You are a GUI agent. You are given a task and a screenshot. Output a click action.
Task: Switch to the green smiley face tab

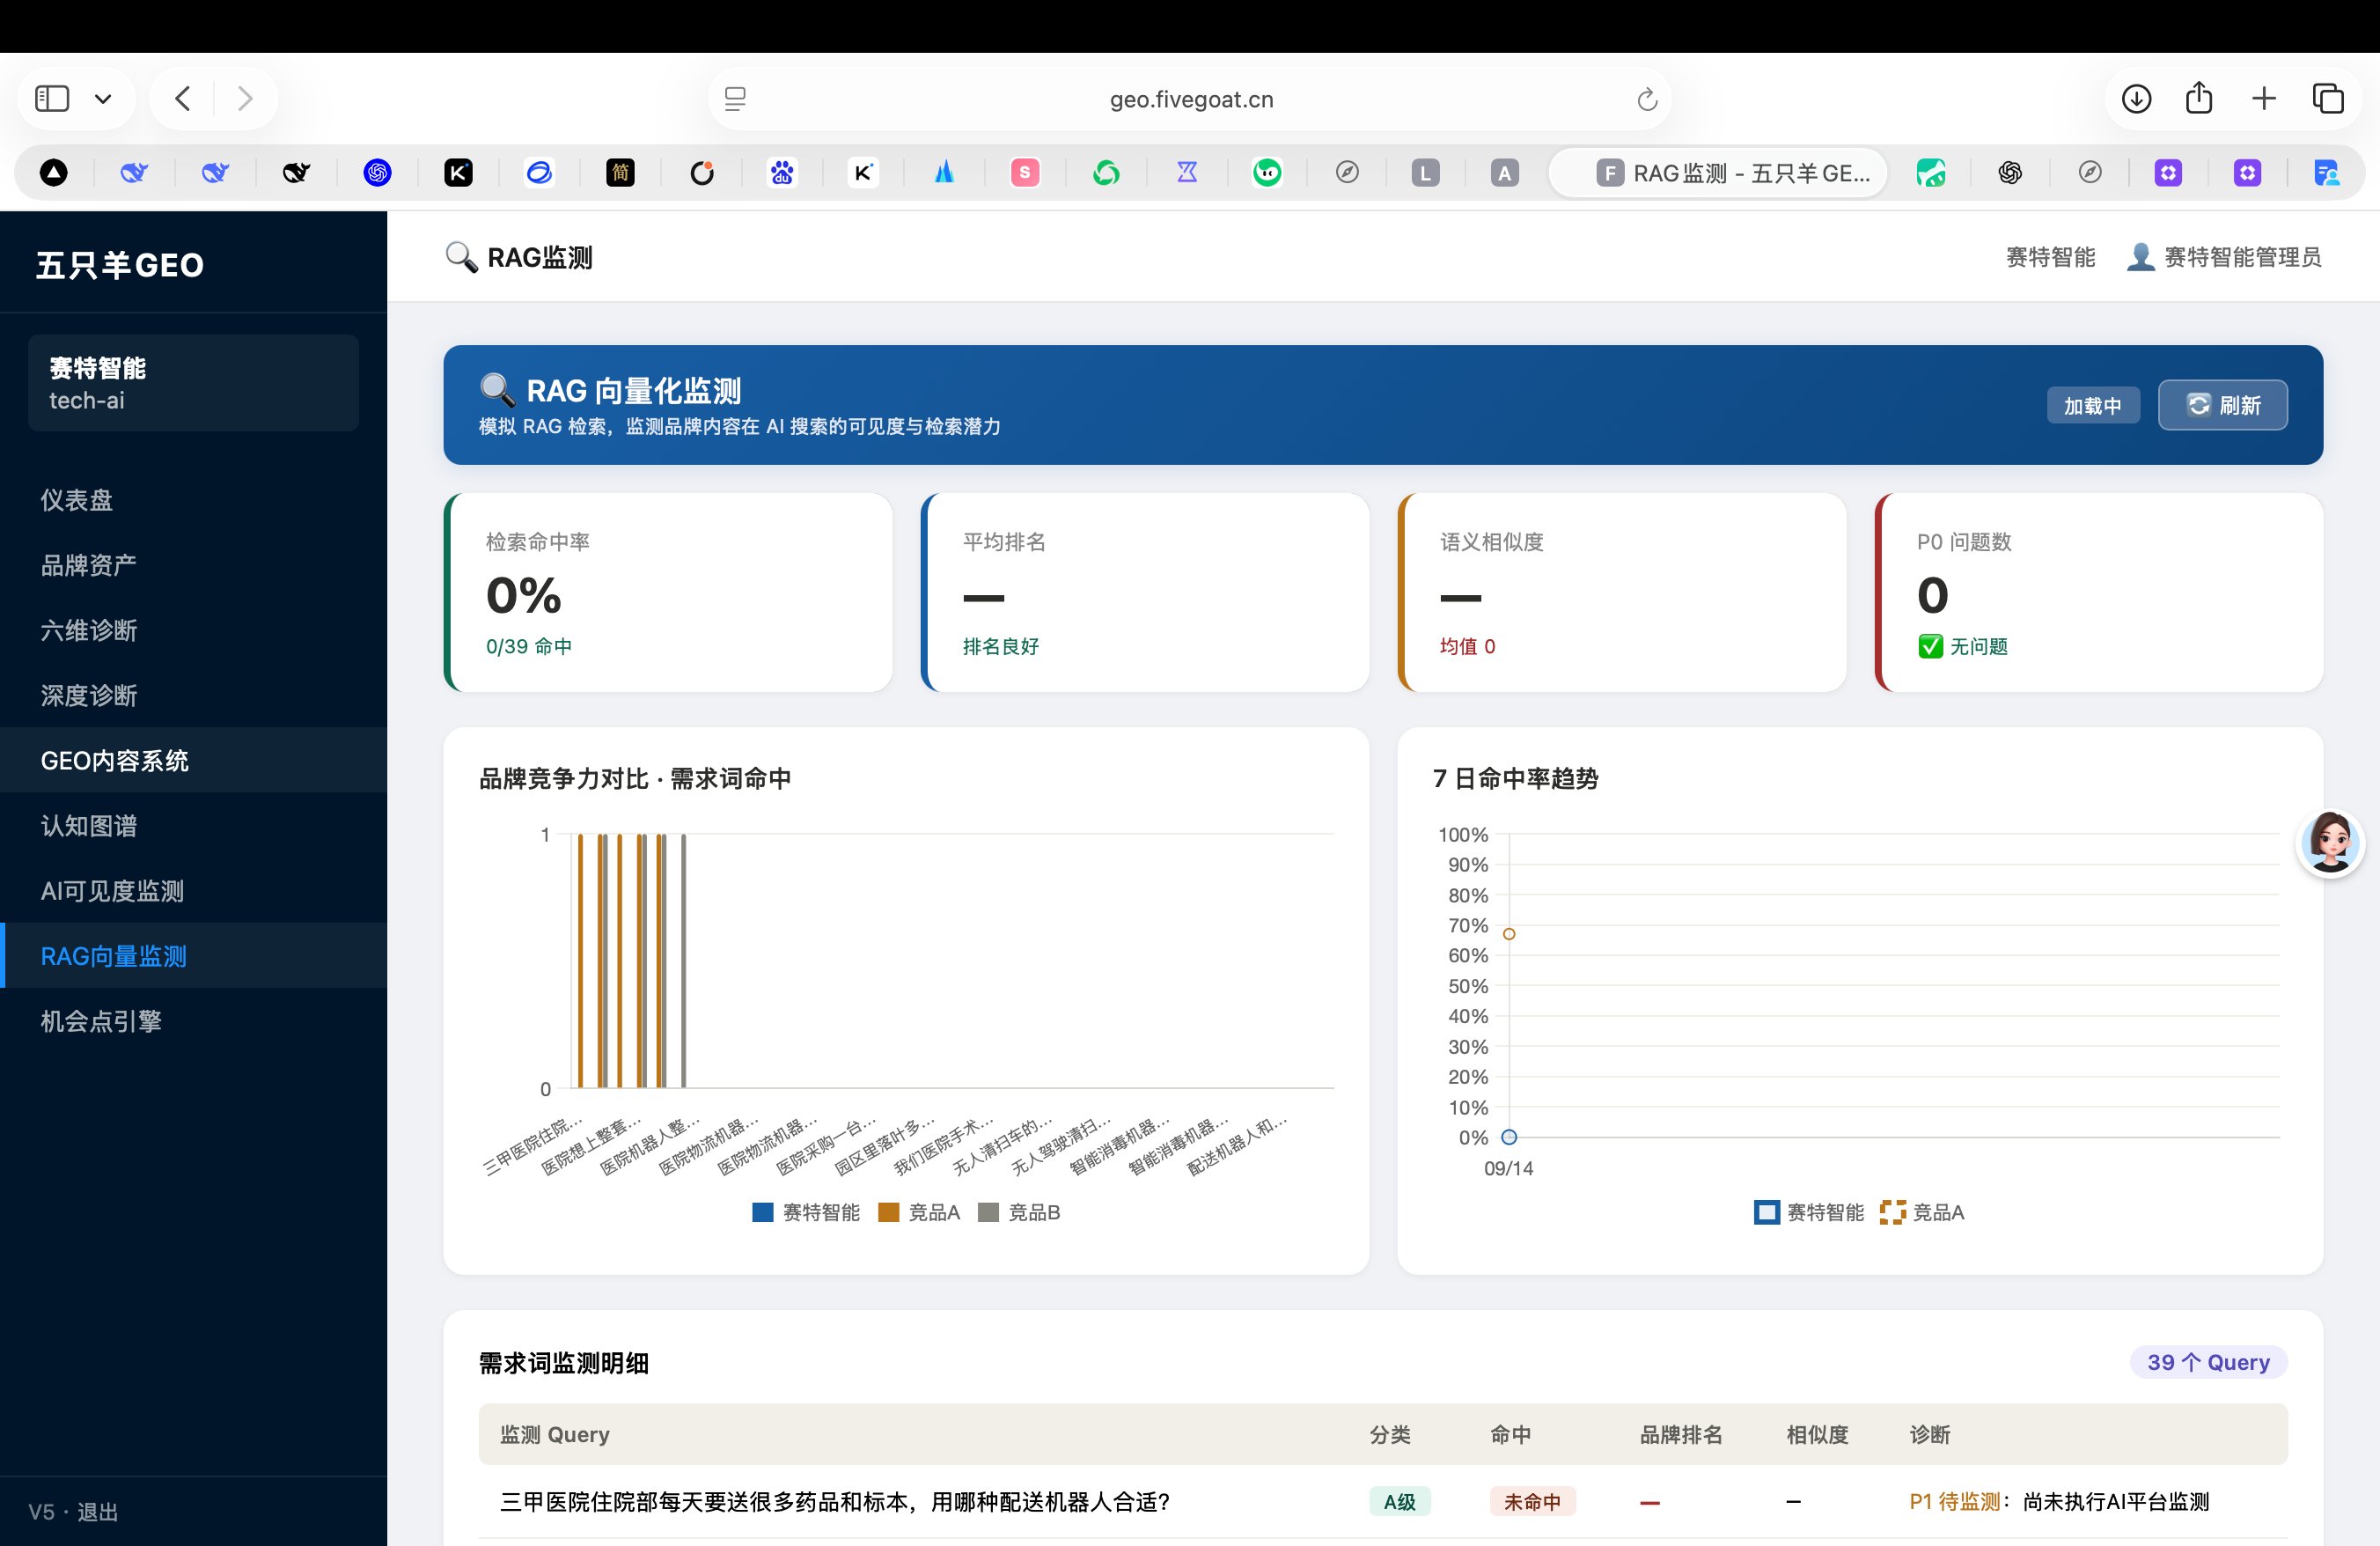(1267, 173)
